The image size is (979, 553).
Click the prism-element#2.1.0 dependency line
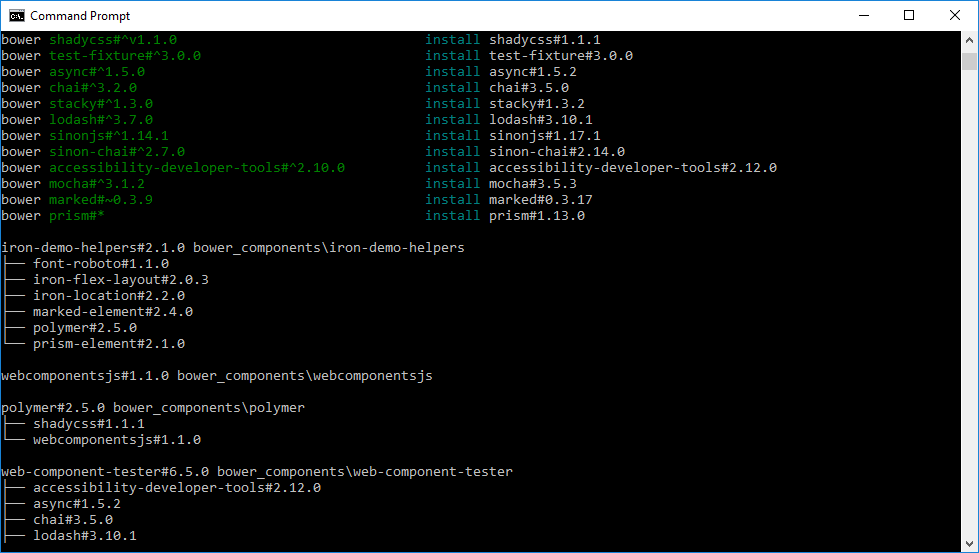click(108, 344)
